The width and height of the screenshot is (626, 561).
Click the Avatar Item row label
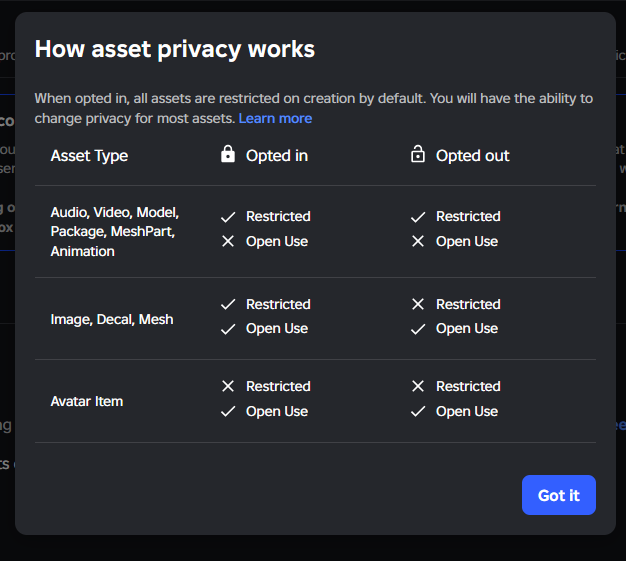(87, 401)
